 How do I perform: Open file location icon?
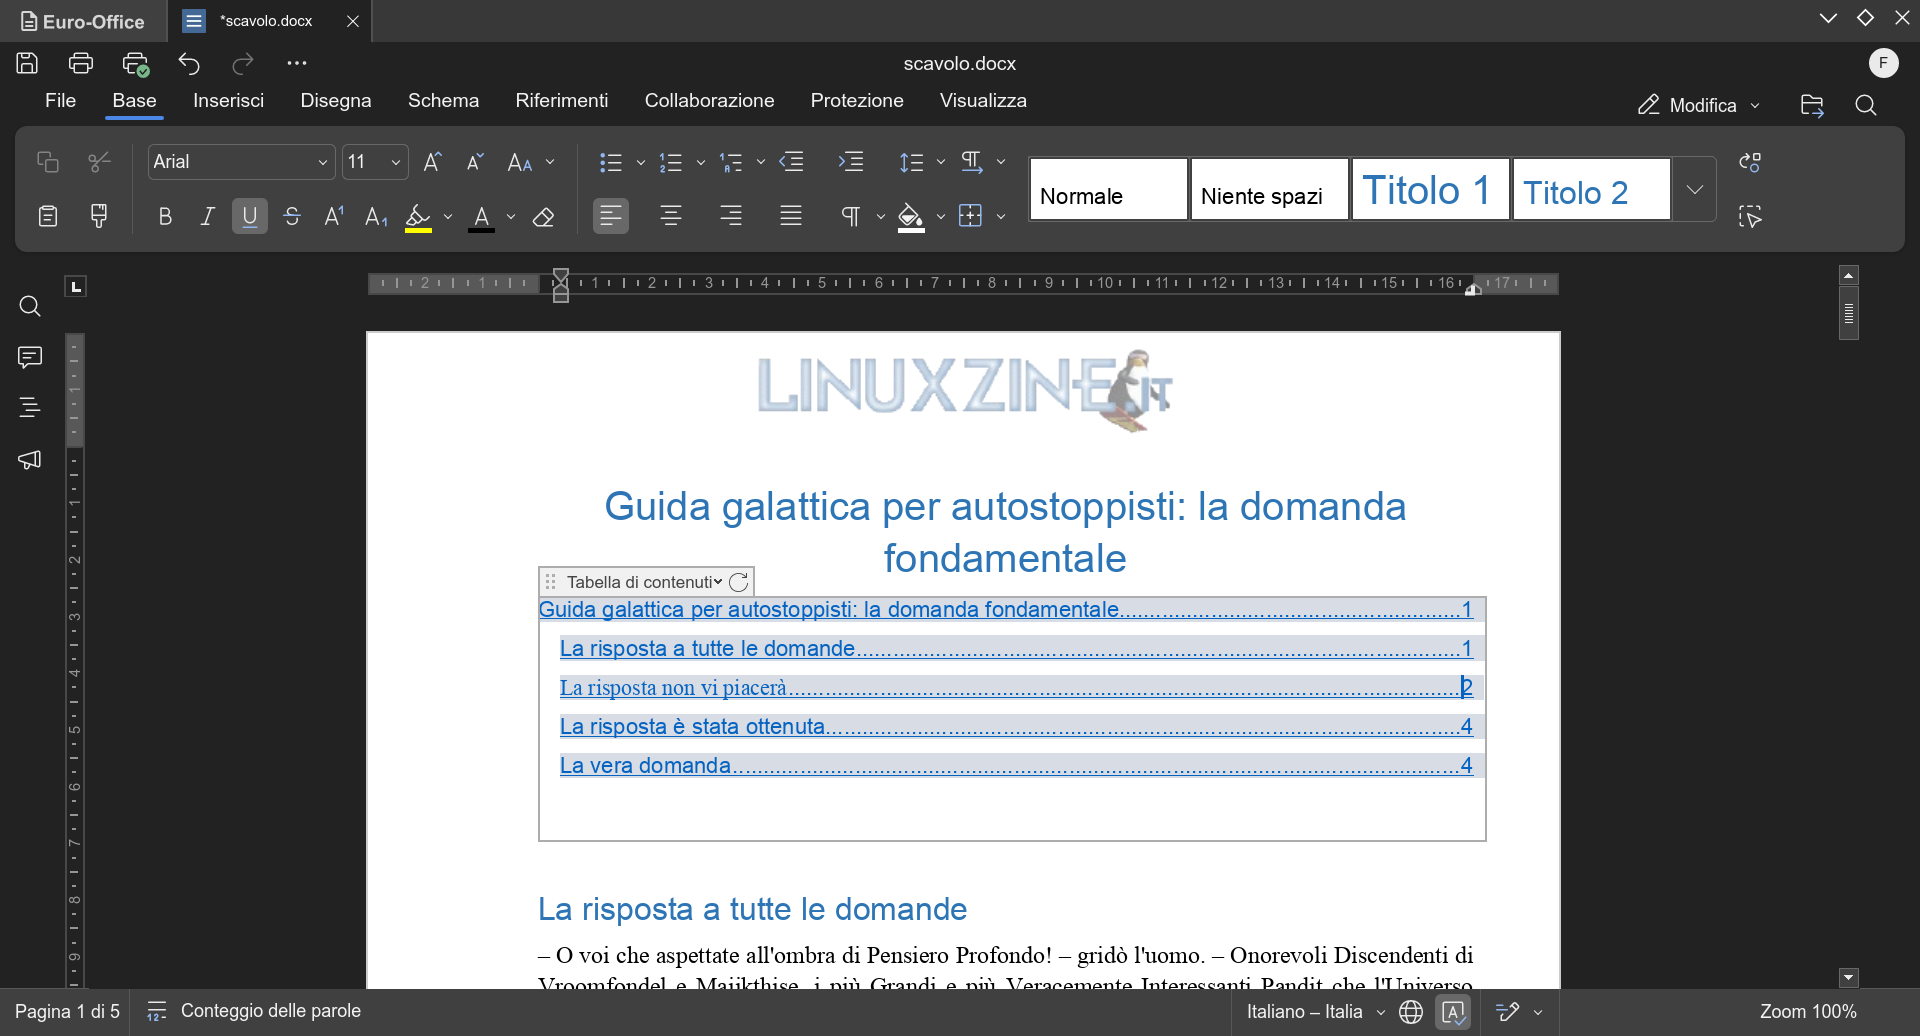pos(1812,105)
